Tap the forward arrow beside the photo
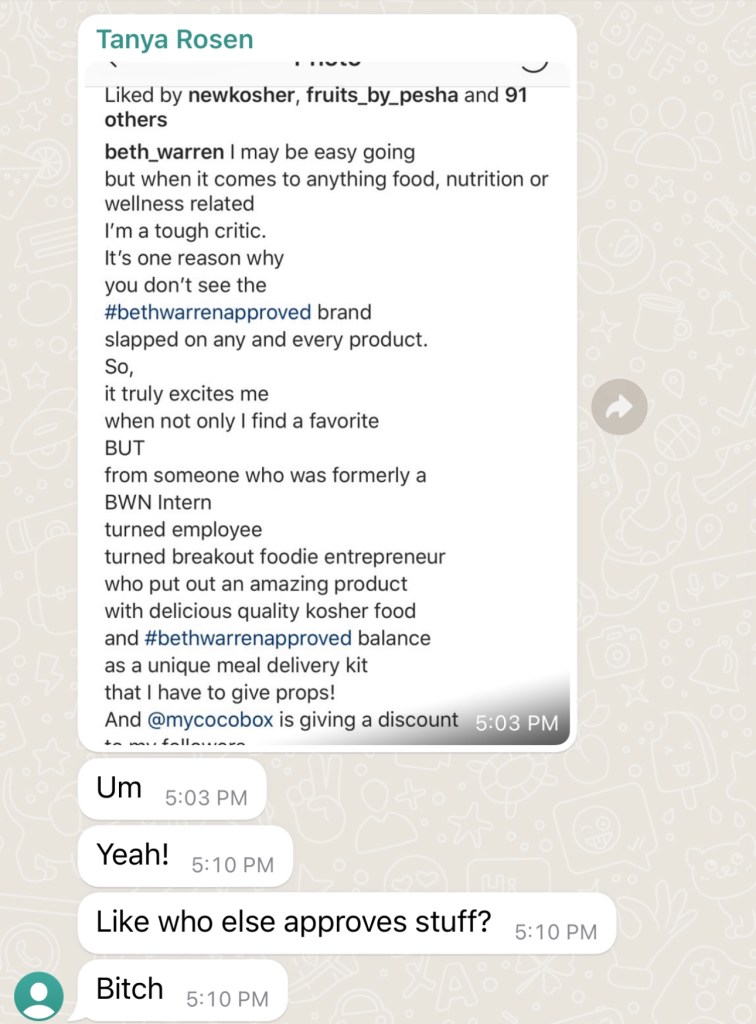This screenshot has height=1024, width=756. pyautogui.click(x=619, y=406)
